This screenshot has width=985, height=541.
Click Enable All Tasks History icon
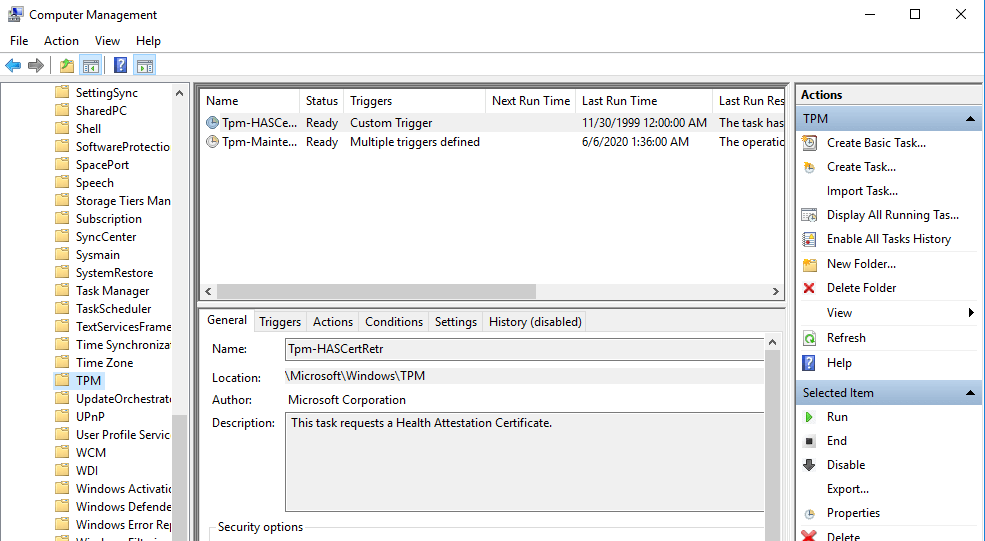(810, 239)
